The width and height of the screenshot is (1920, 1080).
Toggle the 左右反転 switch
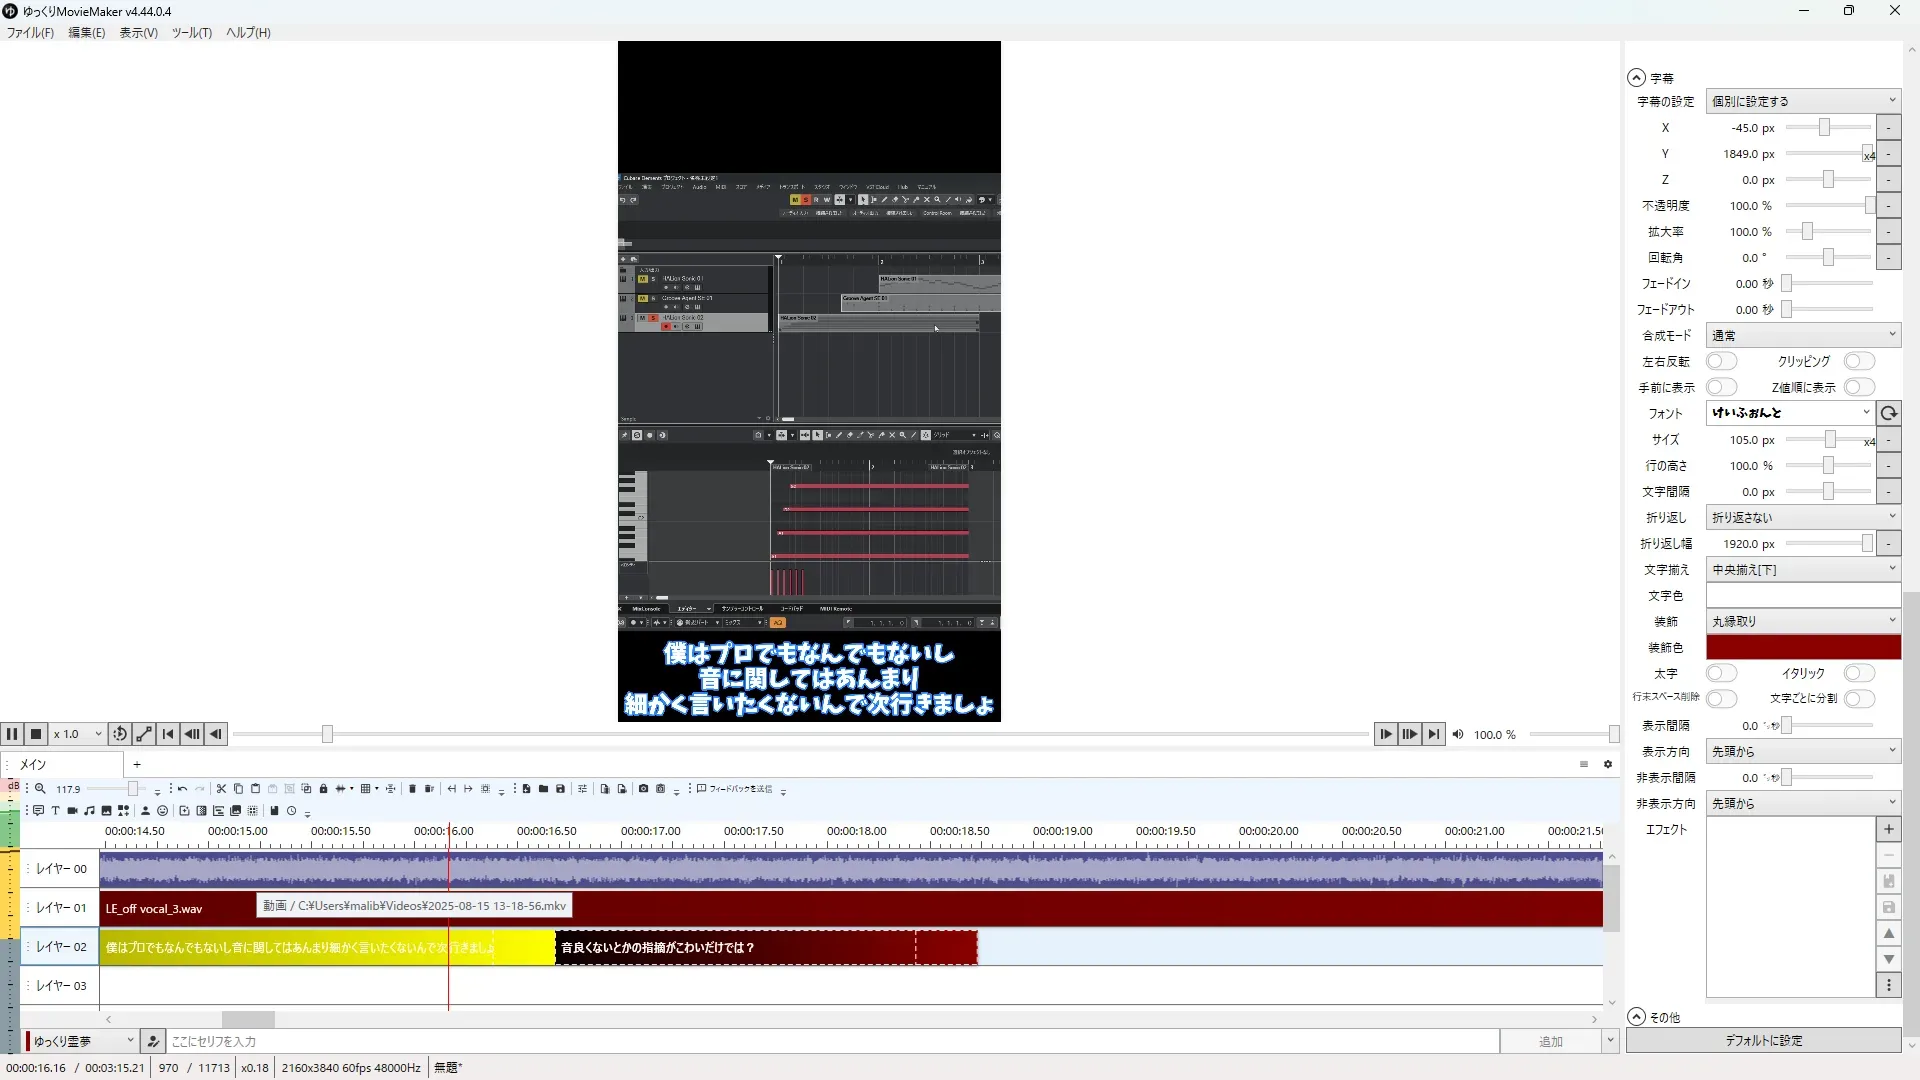click(x=1721, y=361)
